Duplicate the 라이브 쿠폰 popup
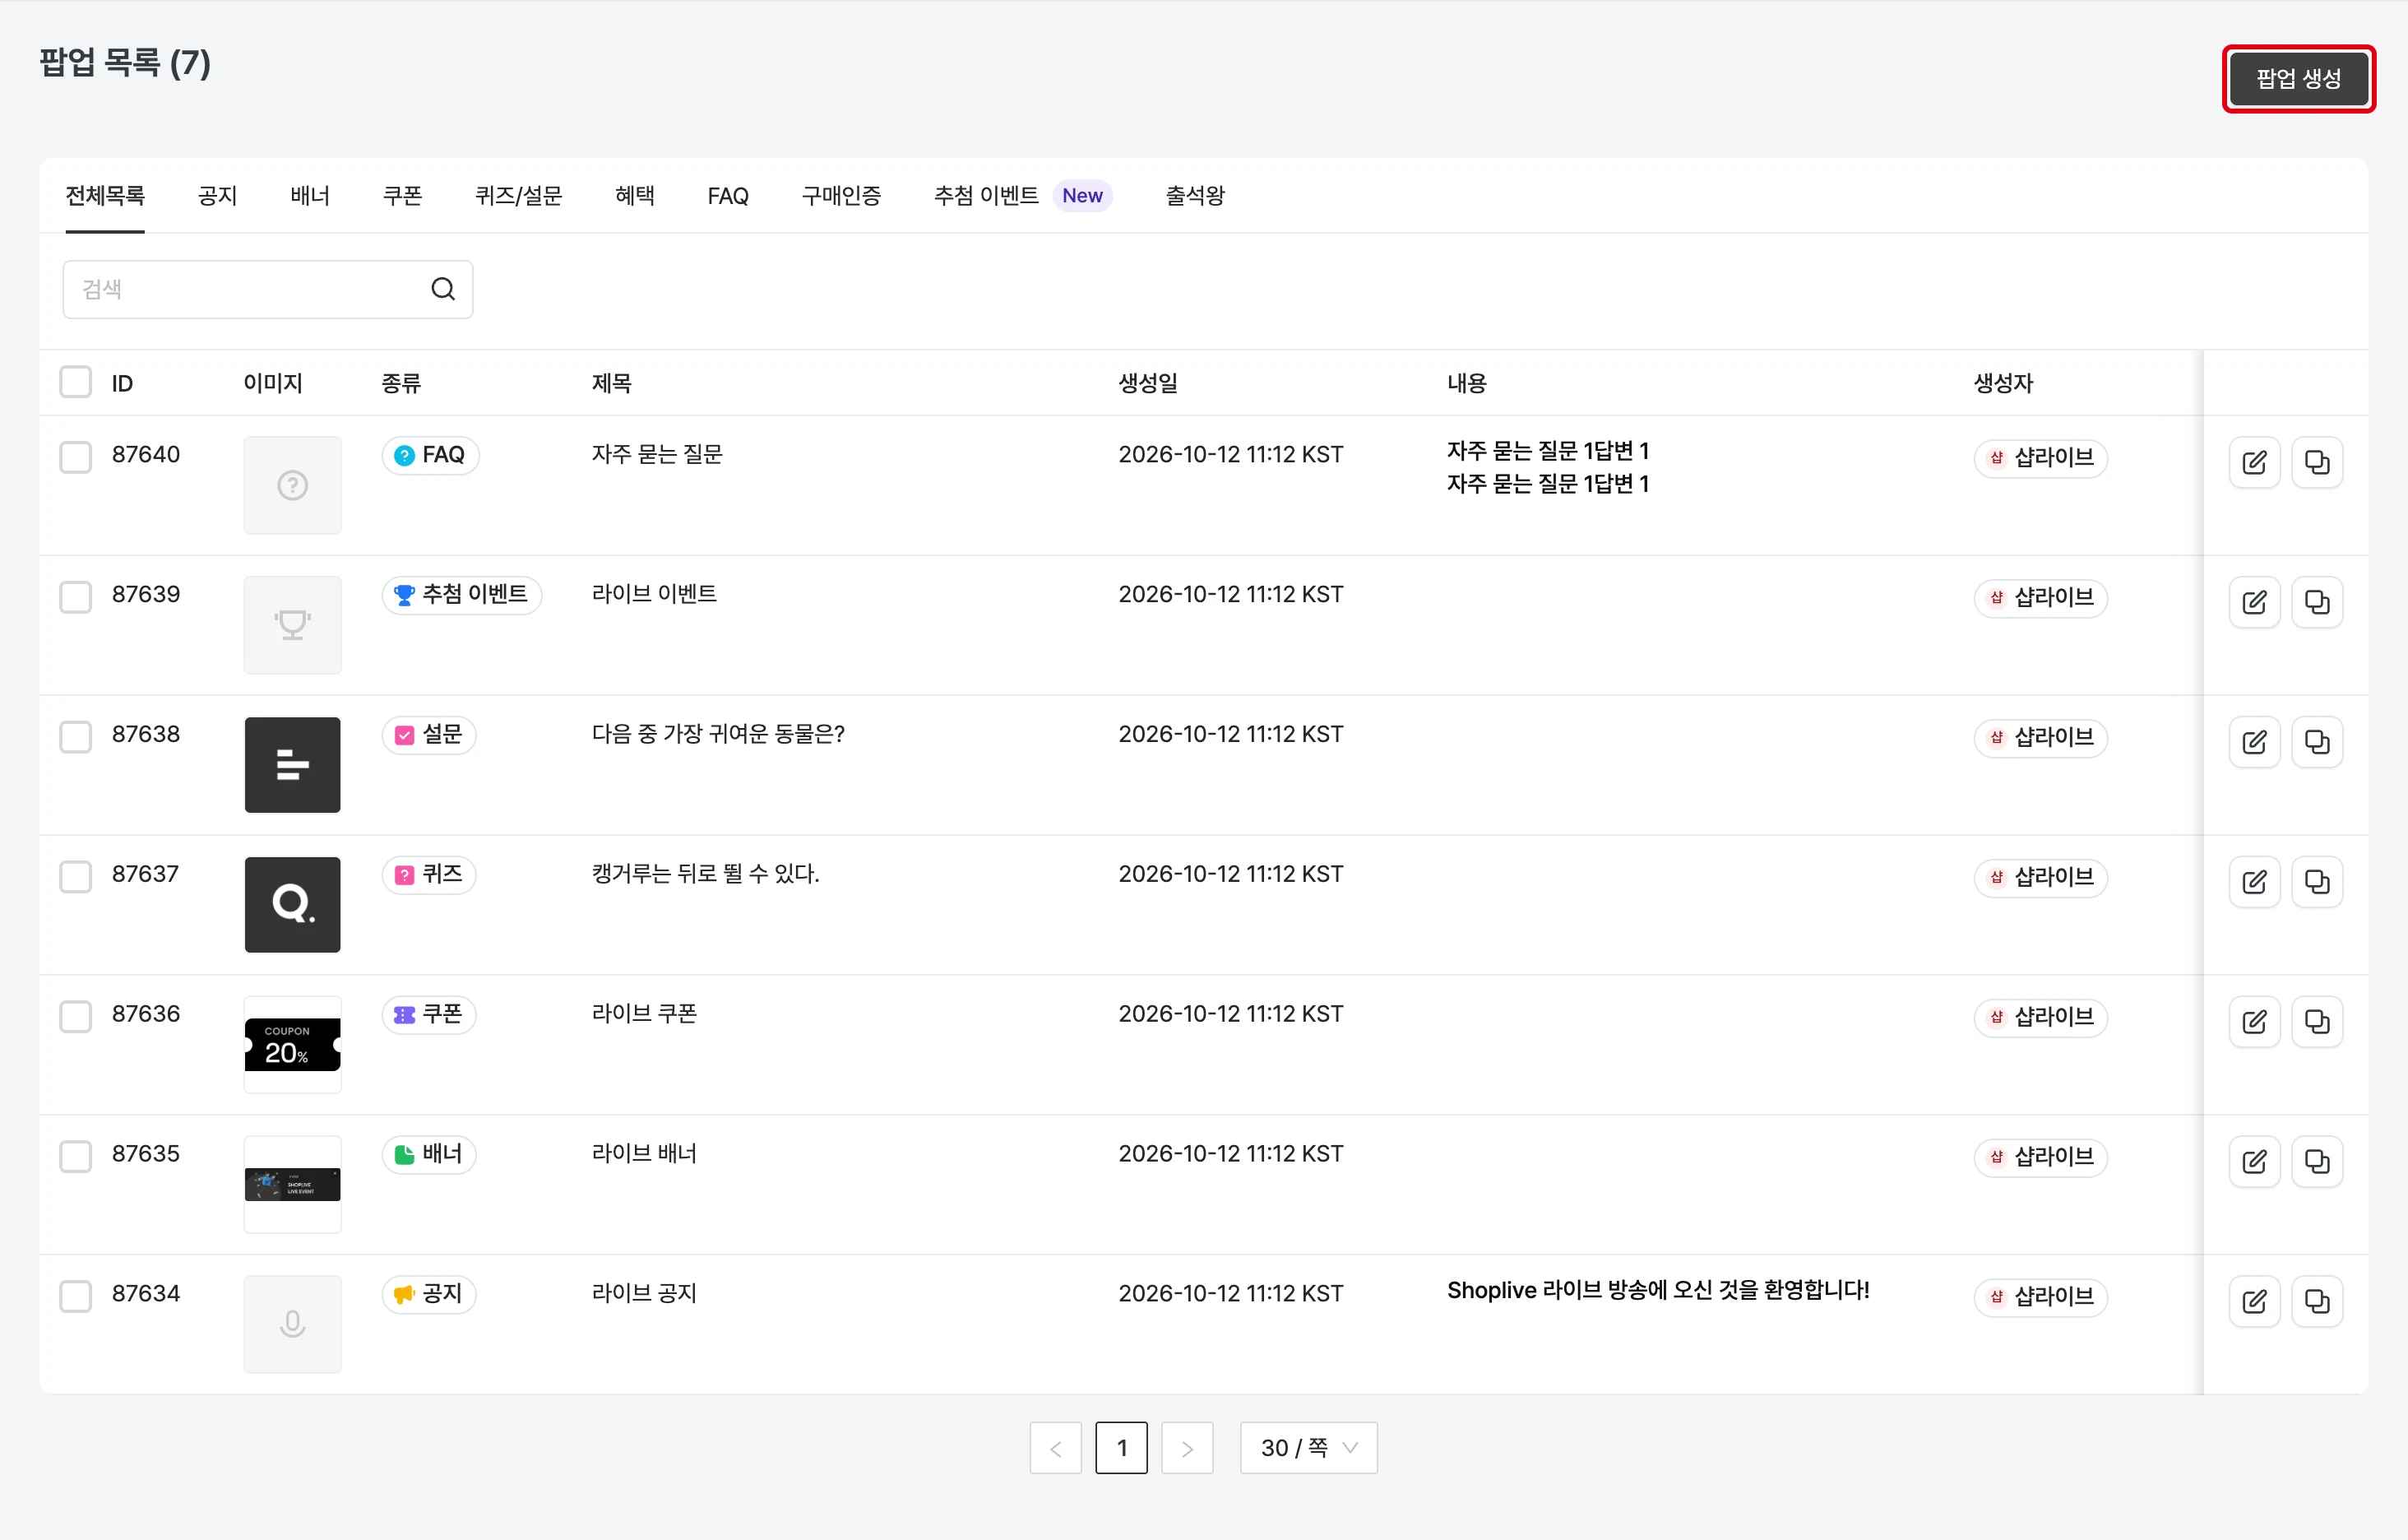The image size is (2408, 1540). 2317,1022
